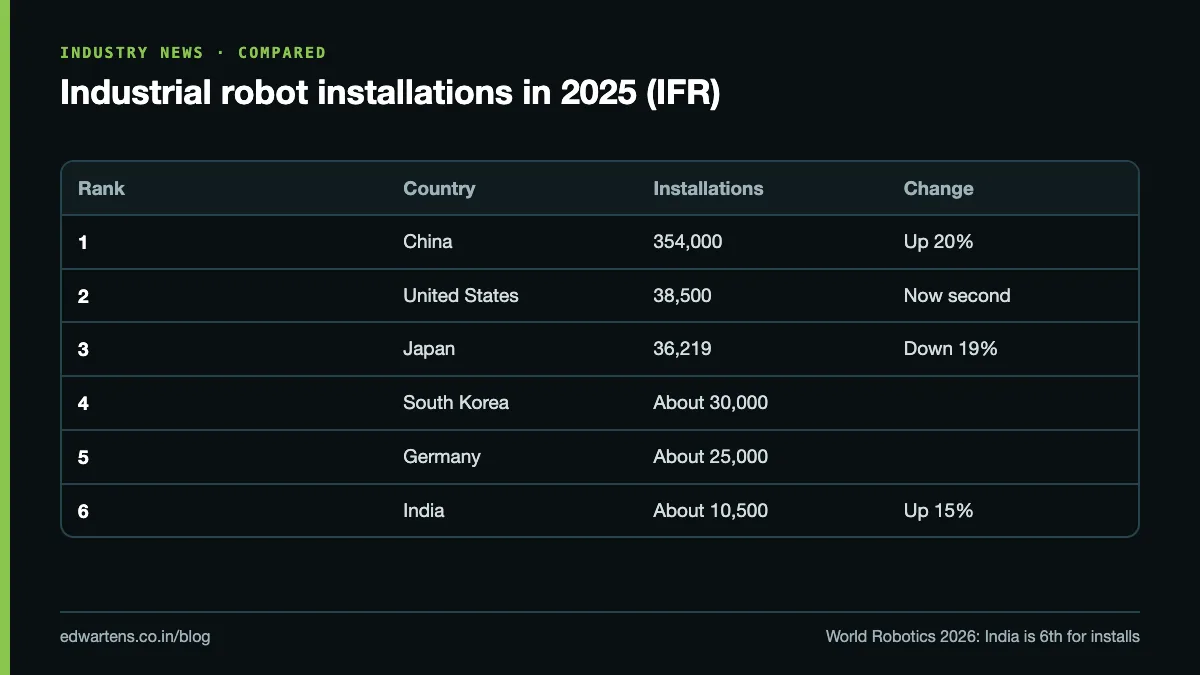The height and width of the screenshot is (675, 1200).
Task: Click the 'World Robotics 2026' footer caption
Action: (983, 636)
